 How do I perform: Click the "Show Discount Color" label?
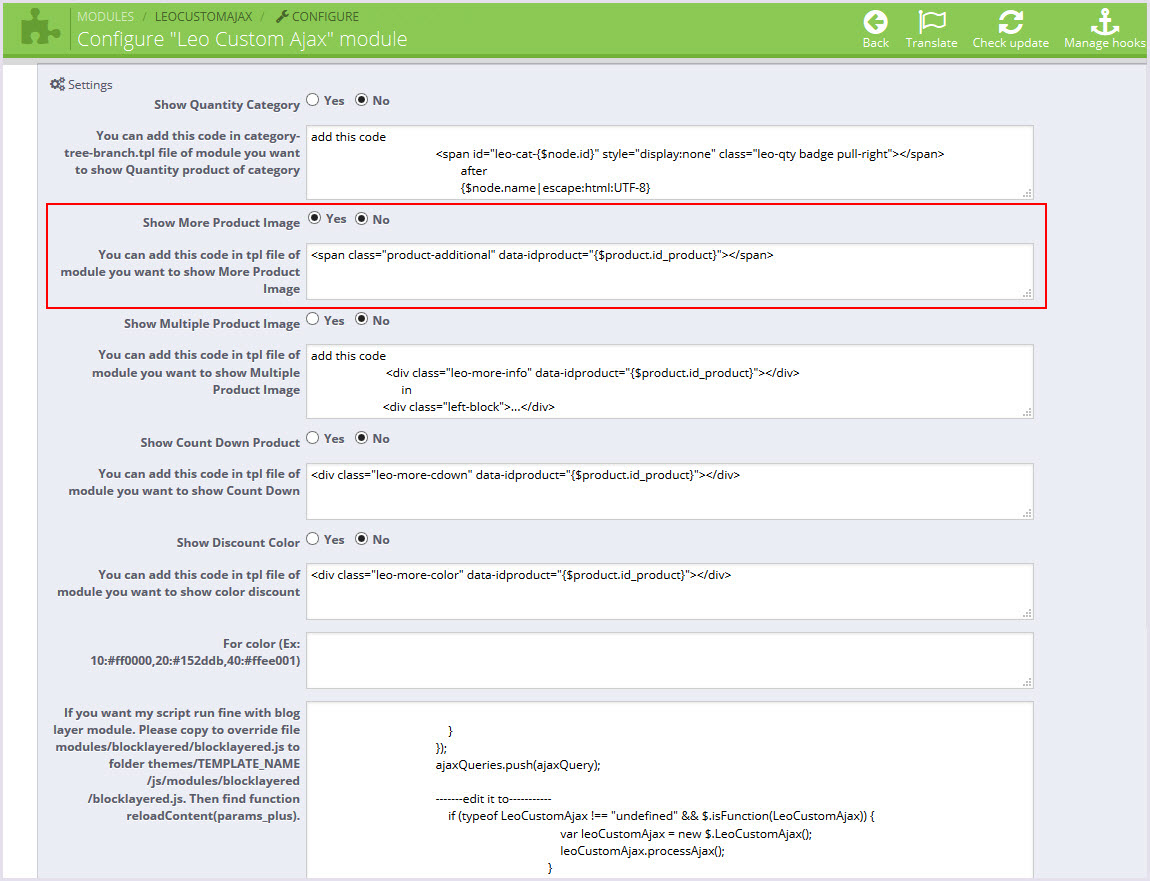coord(238,543)
